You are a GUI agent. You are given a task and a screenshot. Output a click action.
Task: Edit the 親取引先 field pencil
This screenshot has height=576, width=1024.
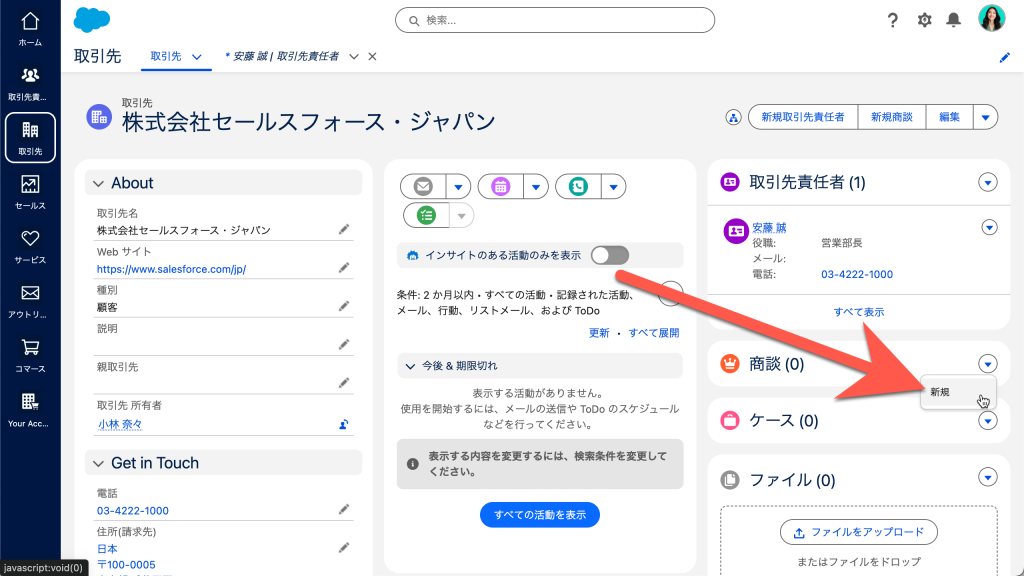coord(344,383)
